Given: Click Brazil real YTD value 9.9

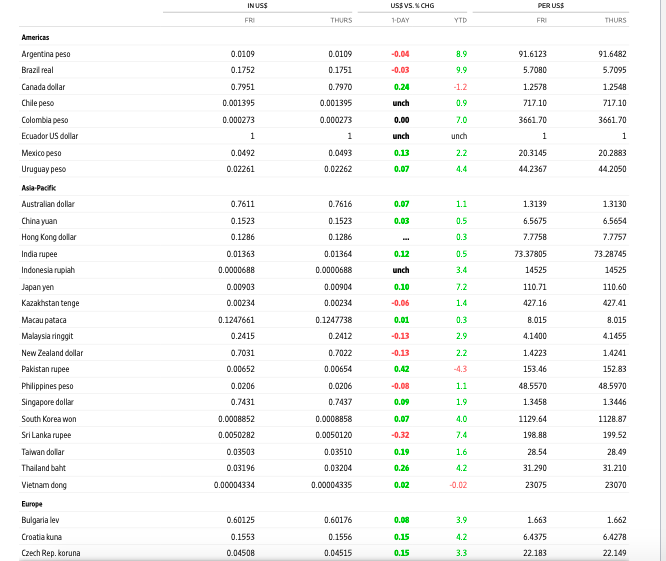Looking at the screenshot, I should click(x=462, y=70).
